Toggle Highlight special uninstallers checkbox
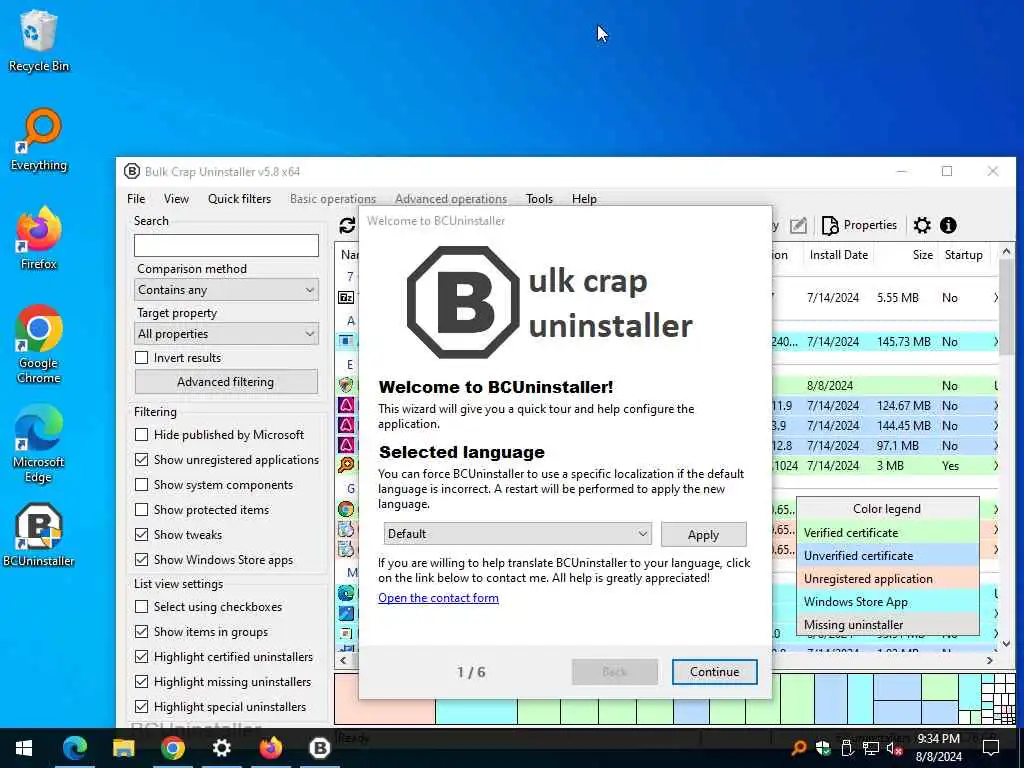Viewport: 1024px width, 768px height. [x=141, y=707]
